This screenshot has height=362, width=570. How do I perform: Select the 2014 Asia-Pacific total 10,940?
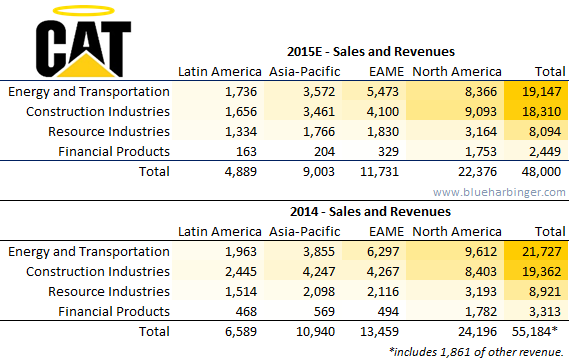[316, 331]
